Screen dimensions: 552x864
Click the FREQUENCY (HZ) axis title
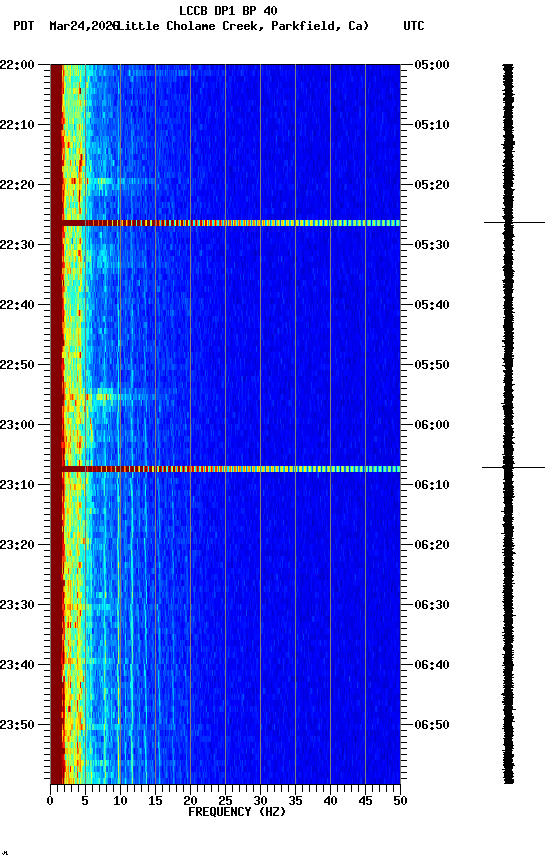237,812
